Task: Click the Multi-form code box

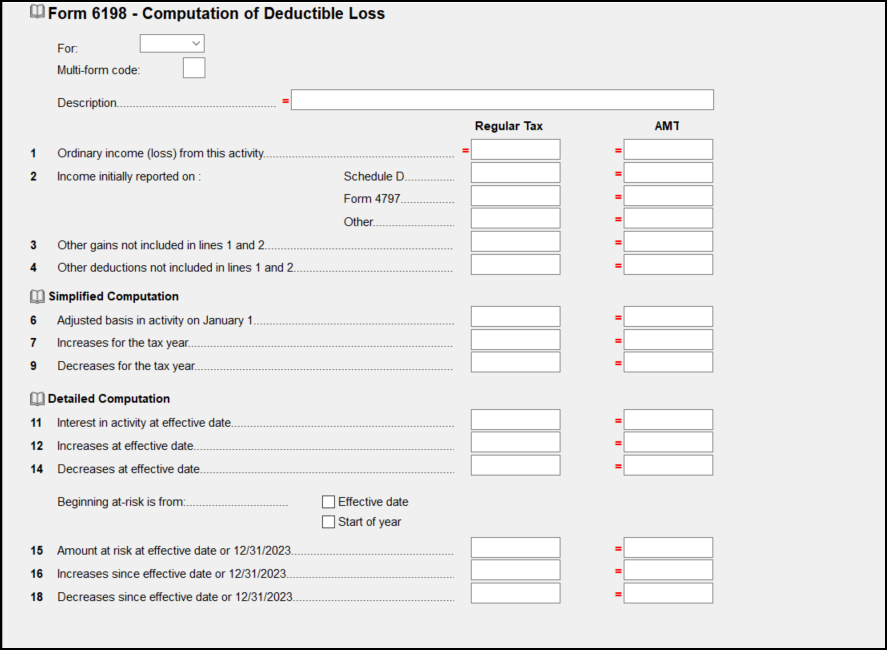Action: [x=194, y=68]
